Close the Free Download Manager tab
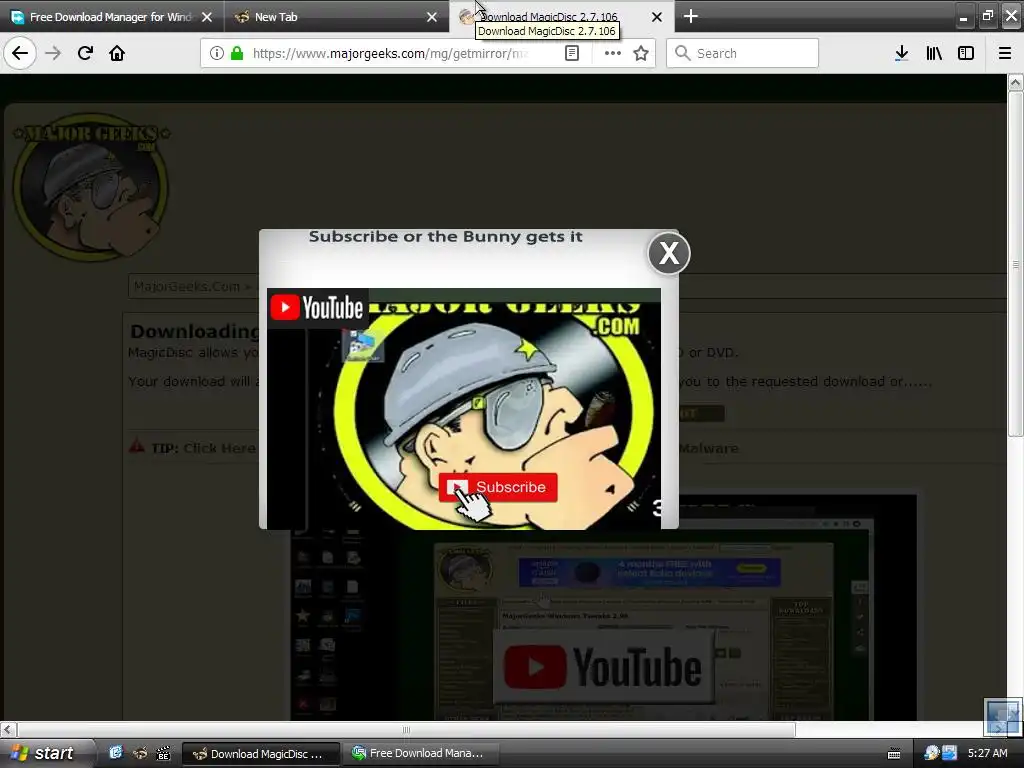 point(207,17)
